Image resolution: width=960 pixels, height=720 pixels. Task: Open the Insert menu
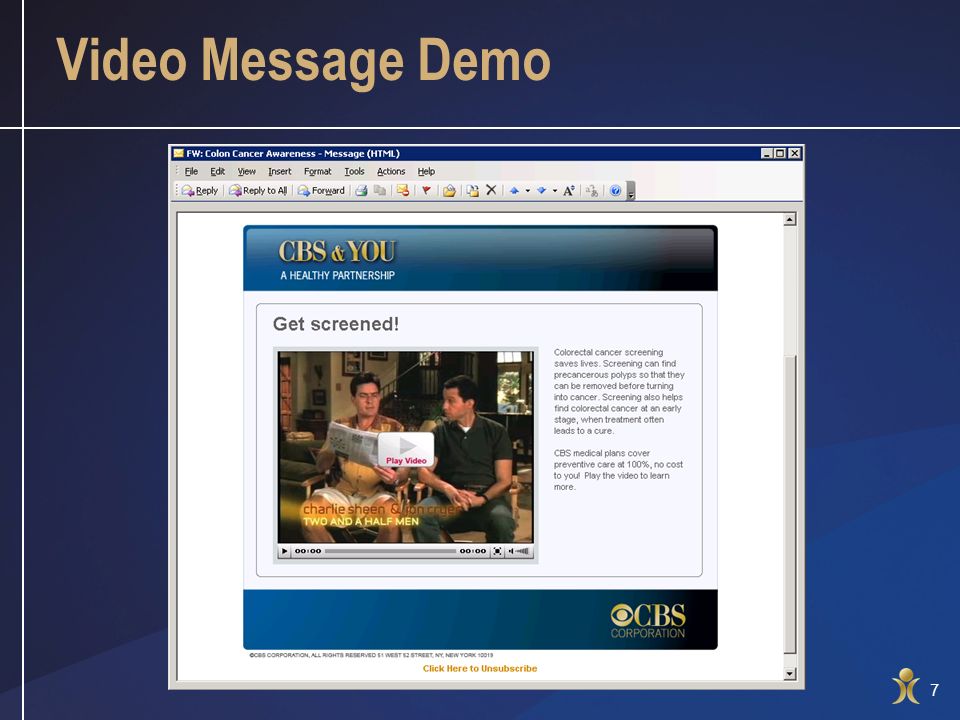[x=280, y=171]
